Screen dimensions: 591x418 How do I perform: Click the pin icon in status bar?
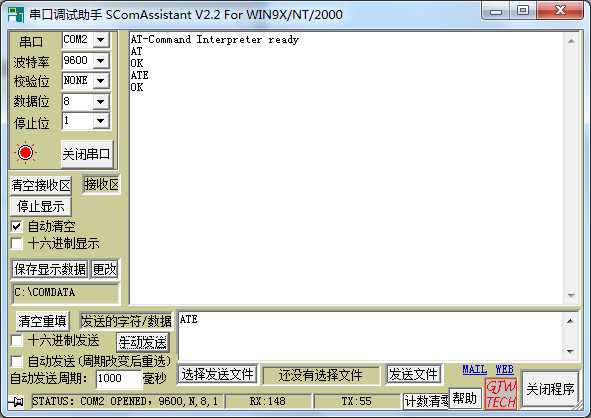[16, 402]
